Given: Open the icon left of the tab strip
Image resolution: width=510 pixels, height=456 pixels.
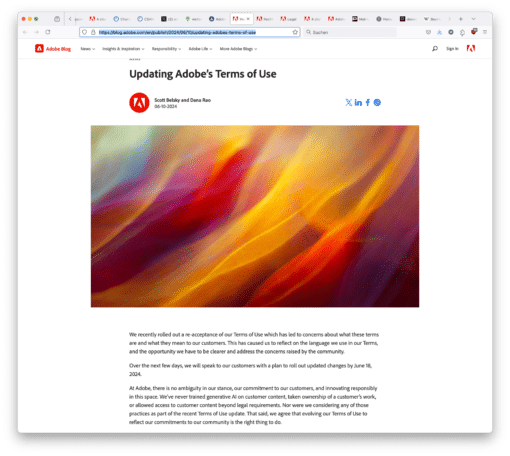Looking at the screenshot, I should pyautogui.click(x=57, y=19).
